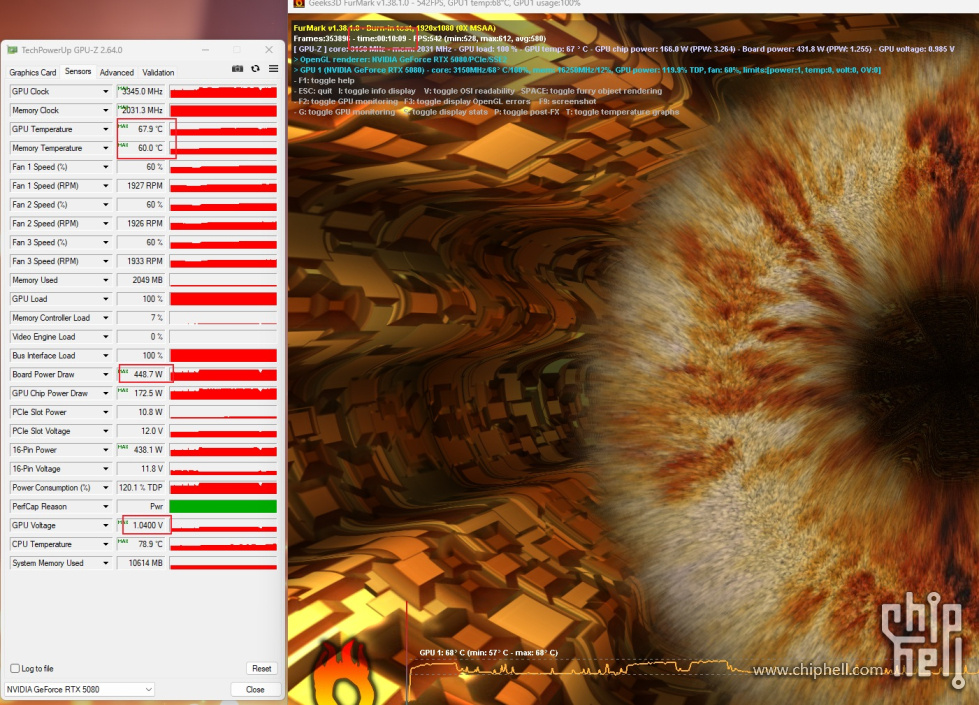Viewport: 979px width, 705px height.
Task: Click the F1: toggle help line in FurMark
Action: tap(325, 81)
